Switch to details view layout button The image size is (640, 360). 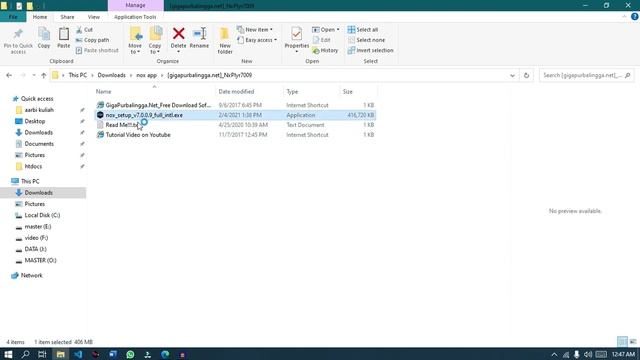pos(622,342)
